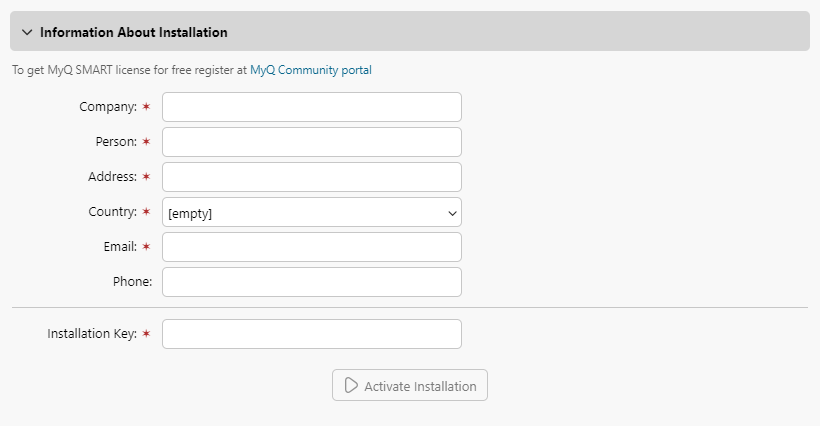Focus the Company text field
This screenshot has width=820, height=426.
pyautogui.click(x=311, y=107)
